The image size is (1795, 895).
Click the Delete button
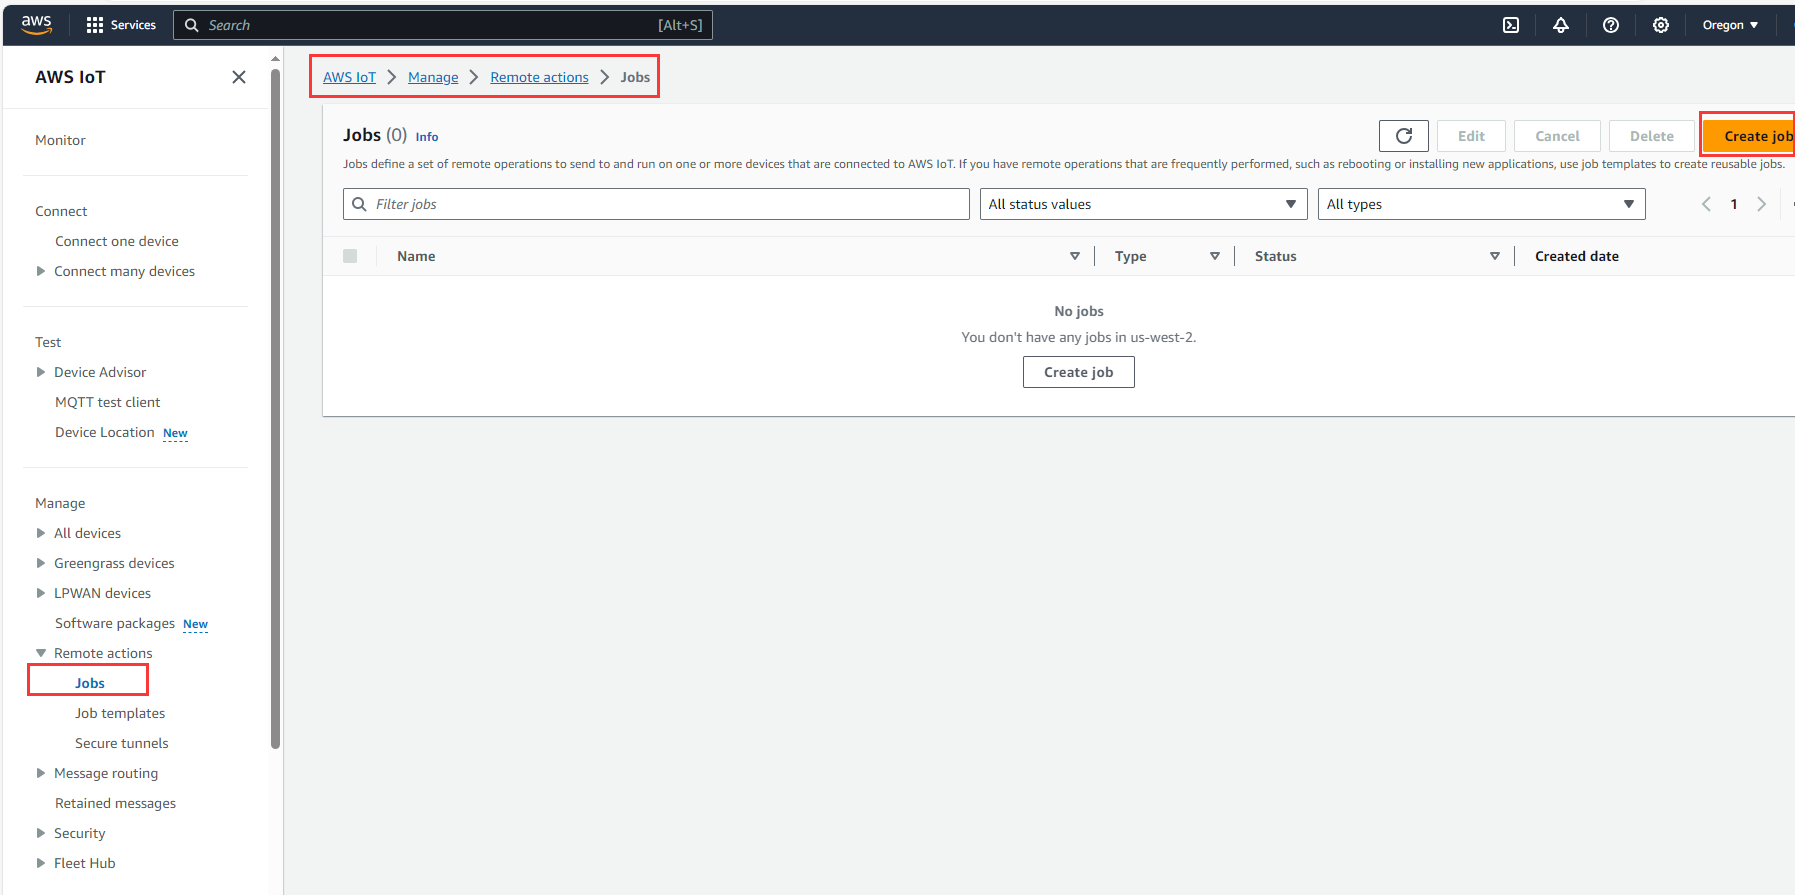(1652, 136)
